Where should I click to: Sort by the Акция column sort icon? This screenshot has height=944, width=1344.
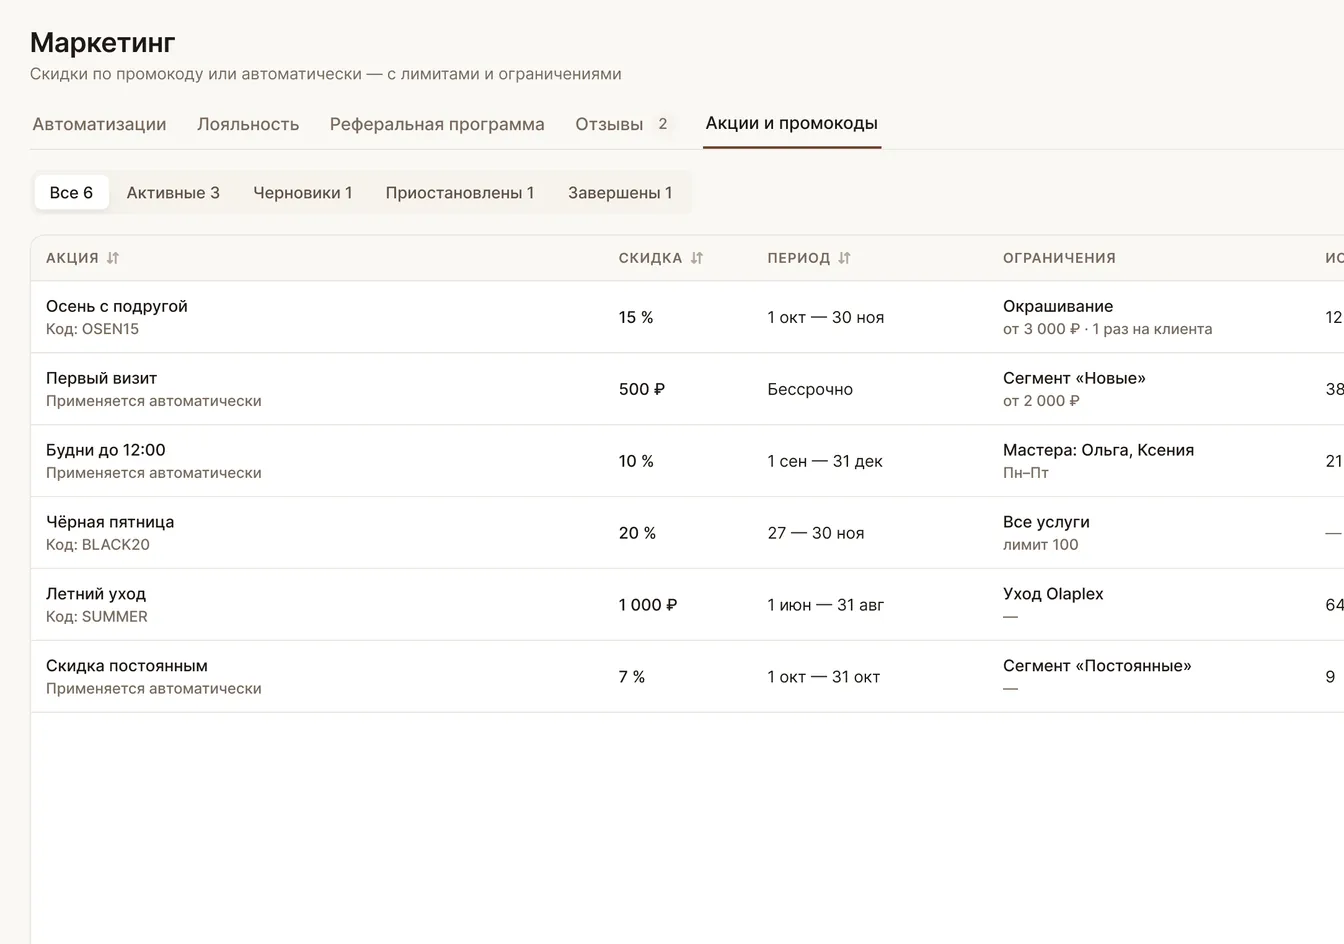point(113,258)
